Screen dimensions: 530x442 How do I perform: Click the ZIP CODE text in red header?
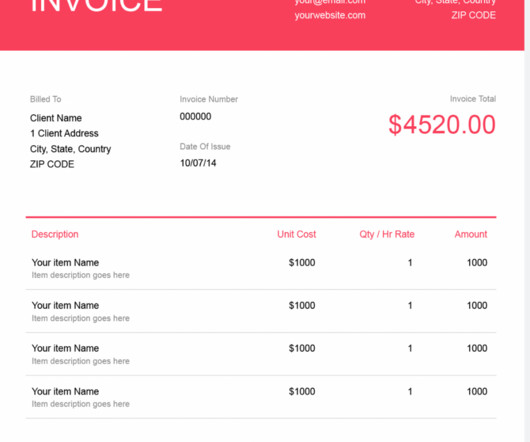tap(473, 15)
